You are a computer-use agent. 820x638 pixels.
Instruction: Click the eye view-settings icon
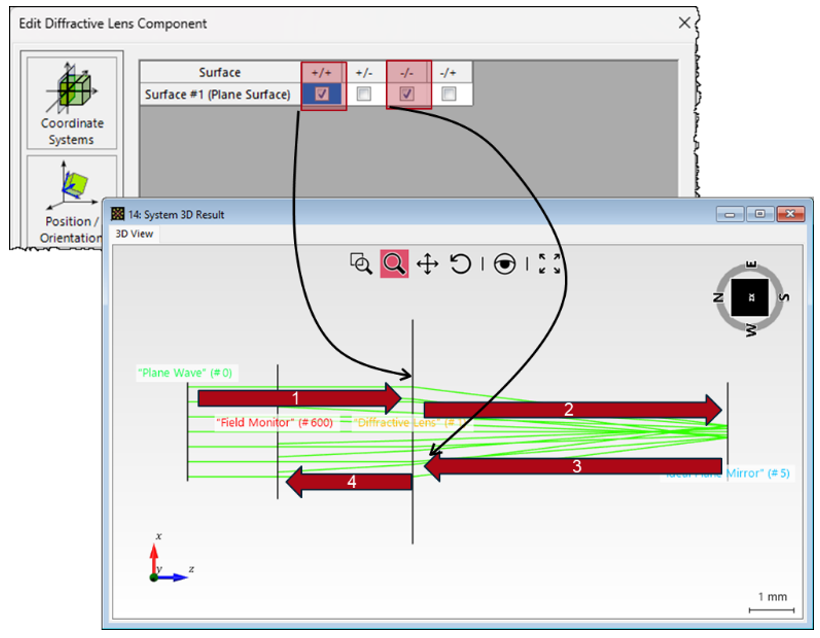coord(505,264)
